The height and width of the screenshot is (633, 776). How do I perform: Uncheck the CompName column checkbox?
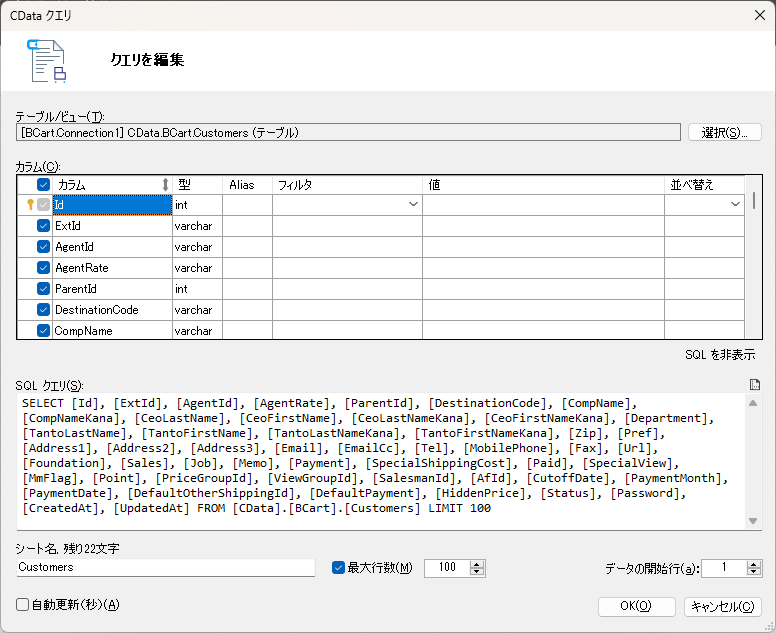point(44,331)
